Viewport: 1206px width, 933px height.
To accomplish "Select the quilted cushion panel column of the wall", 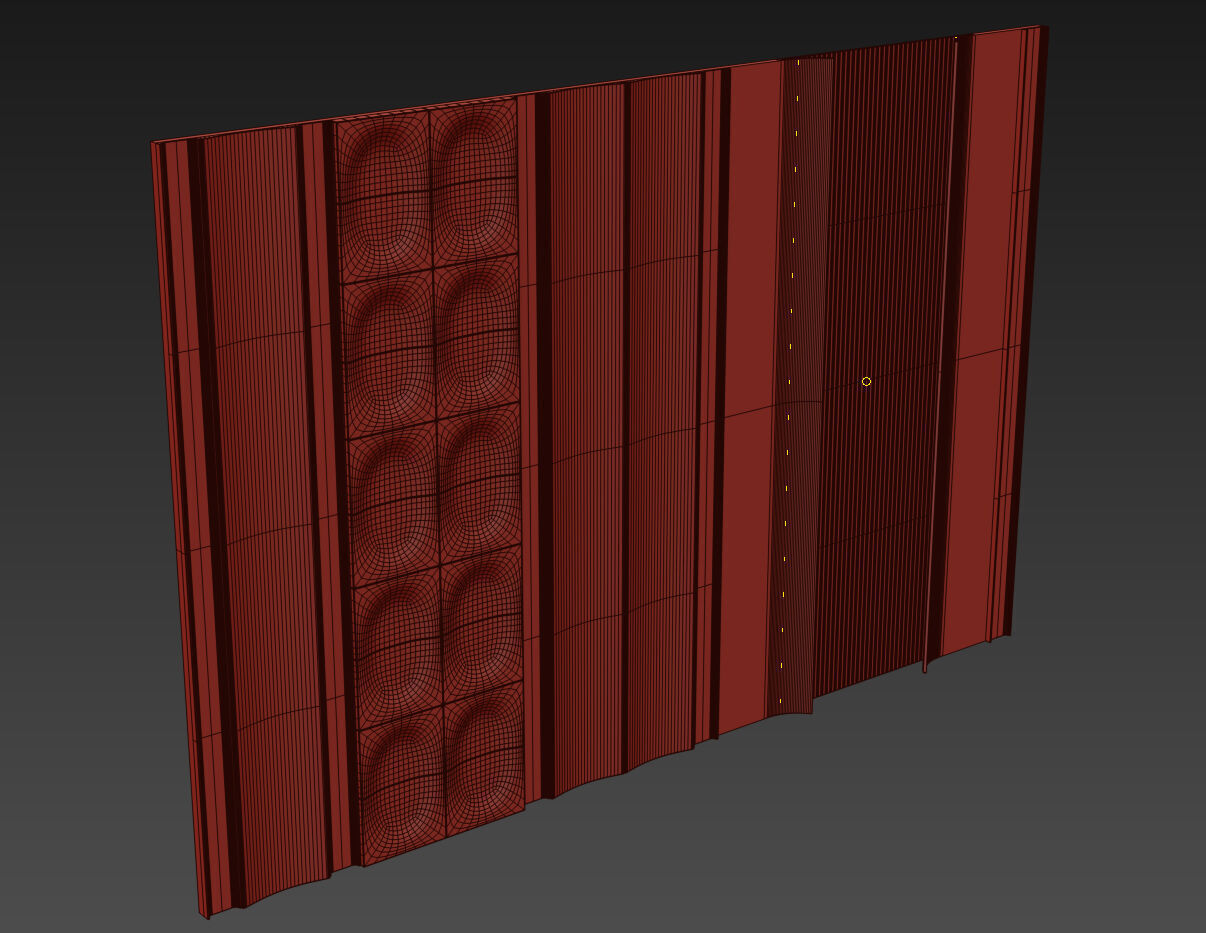I will pos(429,482).
